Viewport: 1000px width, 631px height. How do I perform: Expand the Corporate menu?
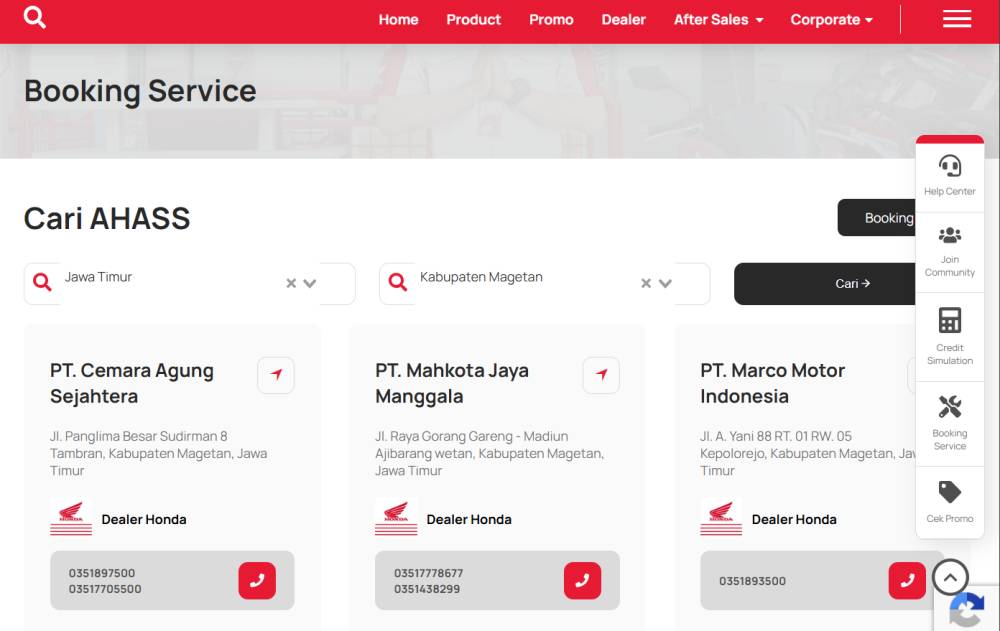pyautogui.click(x=832, y=20)
